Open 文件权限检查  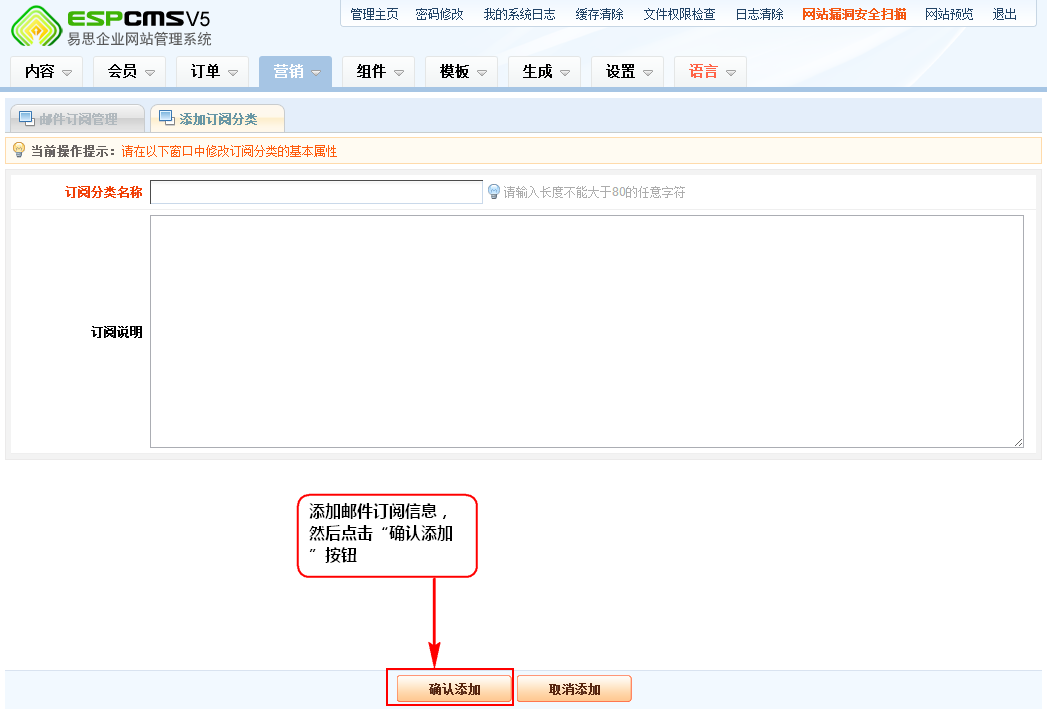679,14
